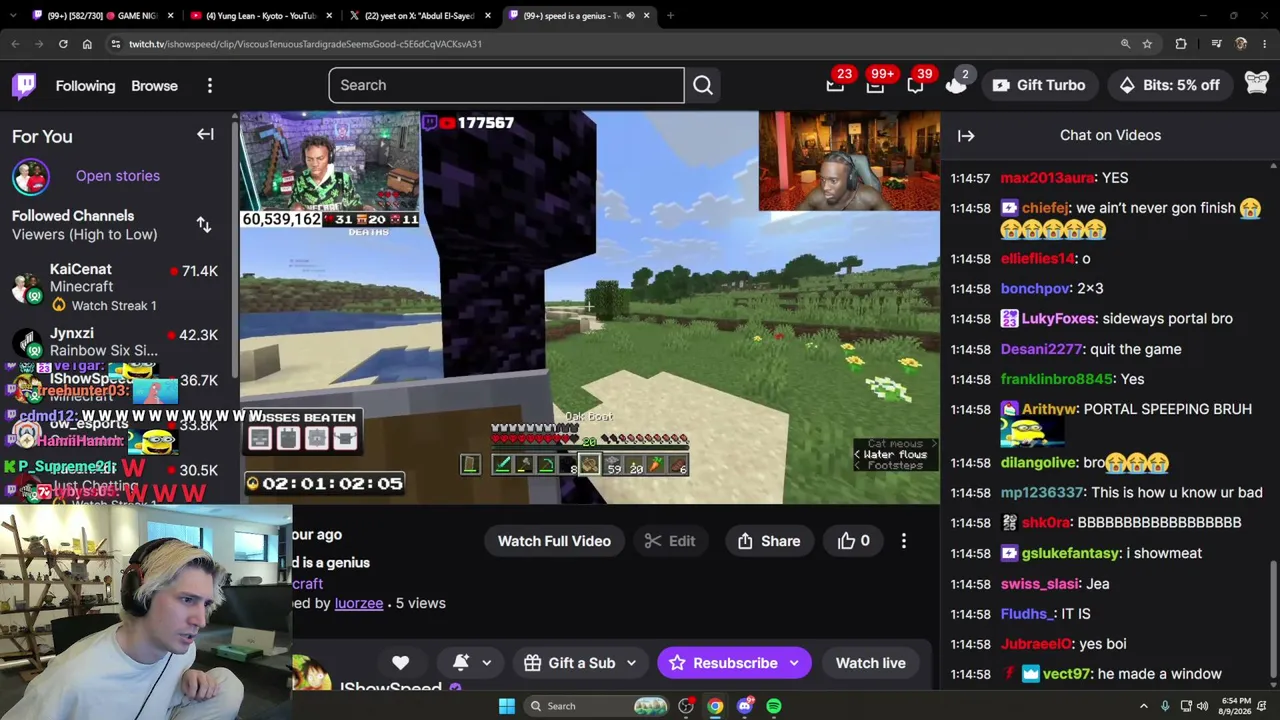The image size is (1280, 720).
Task: Open Spotify from the taskbar
Action: (x=774, y=706)
